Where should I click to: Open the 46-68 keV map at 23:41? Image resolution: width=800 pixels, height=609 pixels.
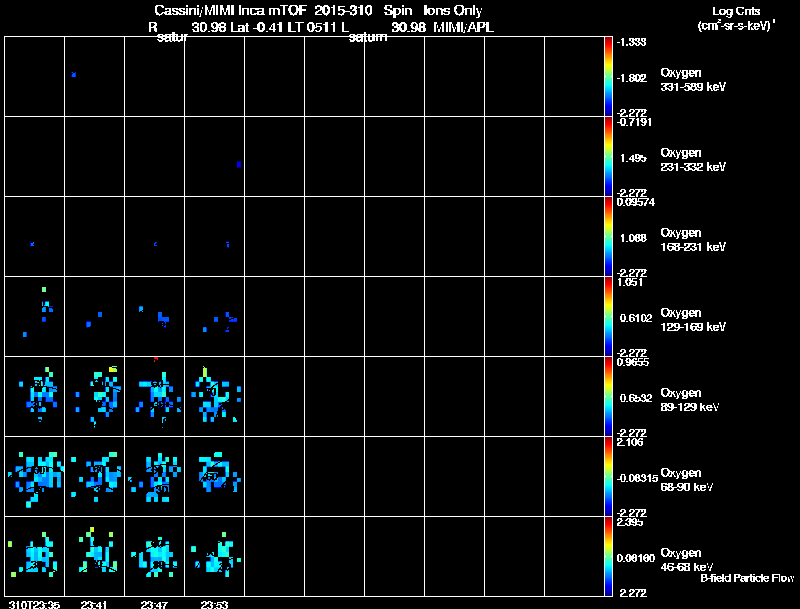tap(94, 556)
